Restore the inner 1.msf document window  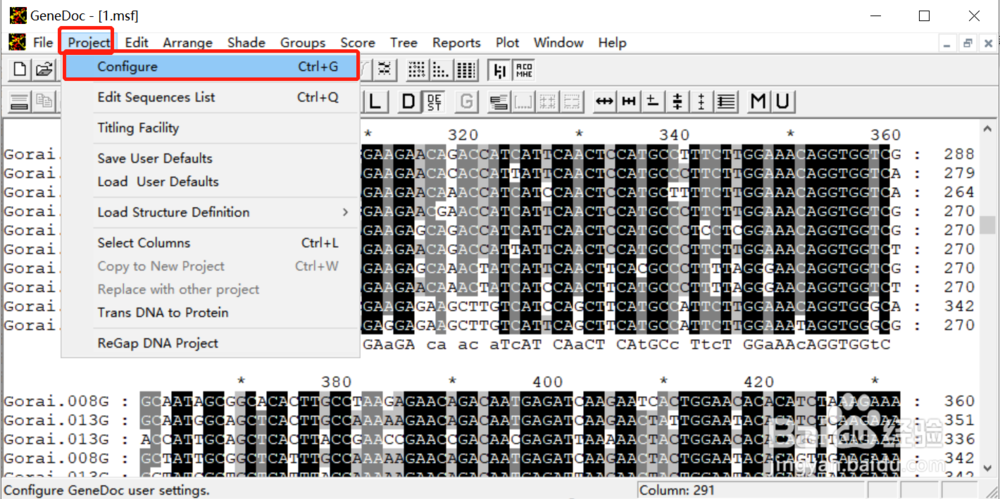[968, 43]
